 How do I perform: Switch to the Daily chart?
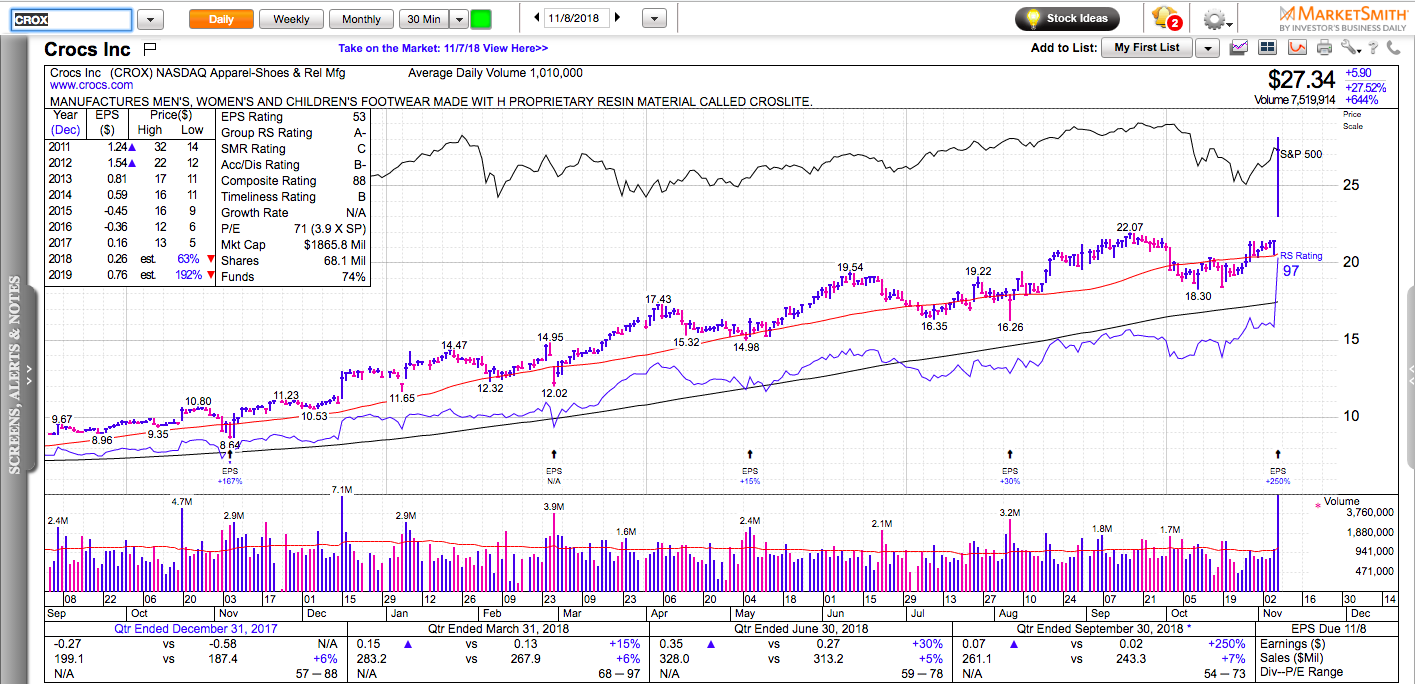pos(221,19)
